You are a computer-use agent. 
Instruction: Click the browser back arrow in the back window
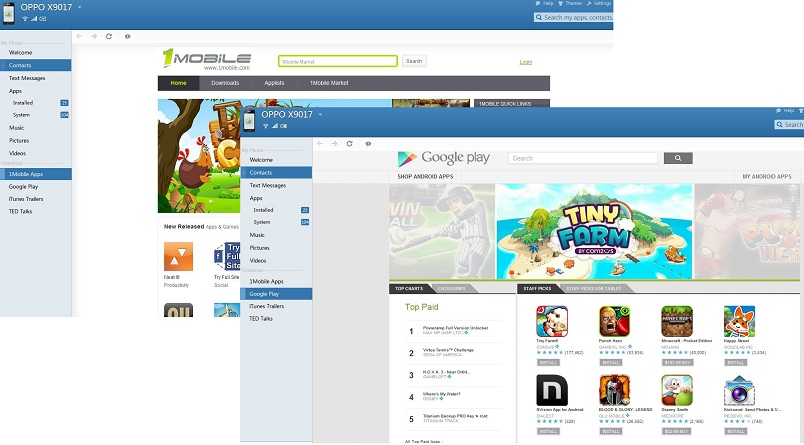coord(79,36)
